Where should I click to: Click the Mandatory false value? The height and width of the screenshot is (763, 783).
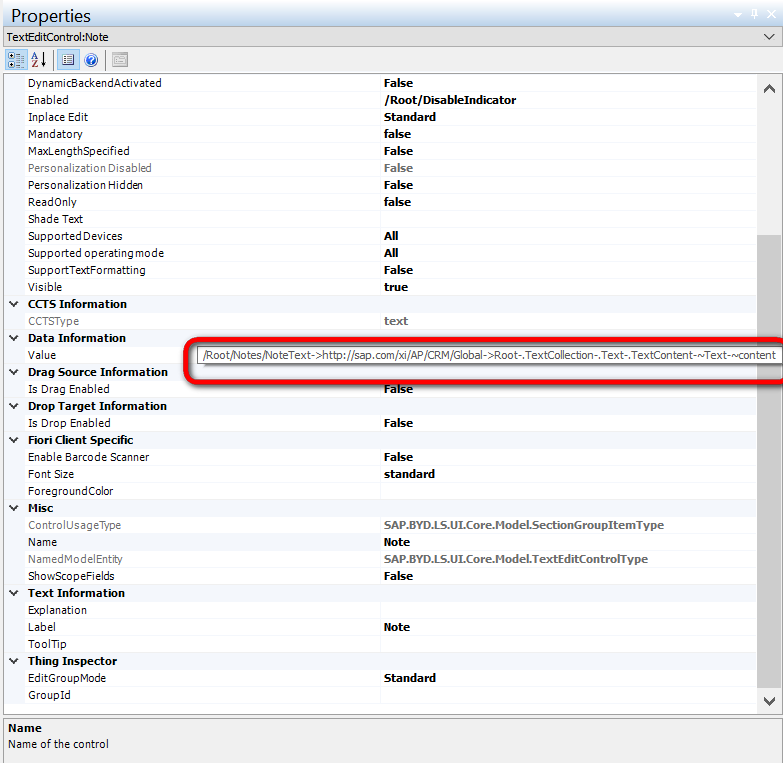(397, 134)
